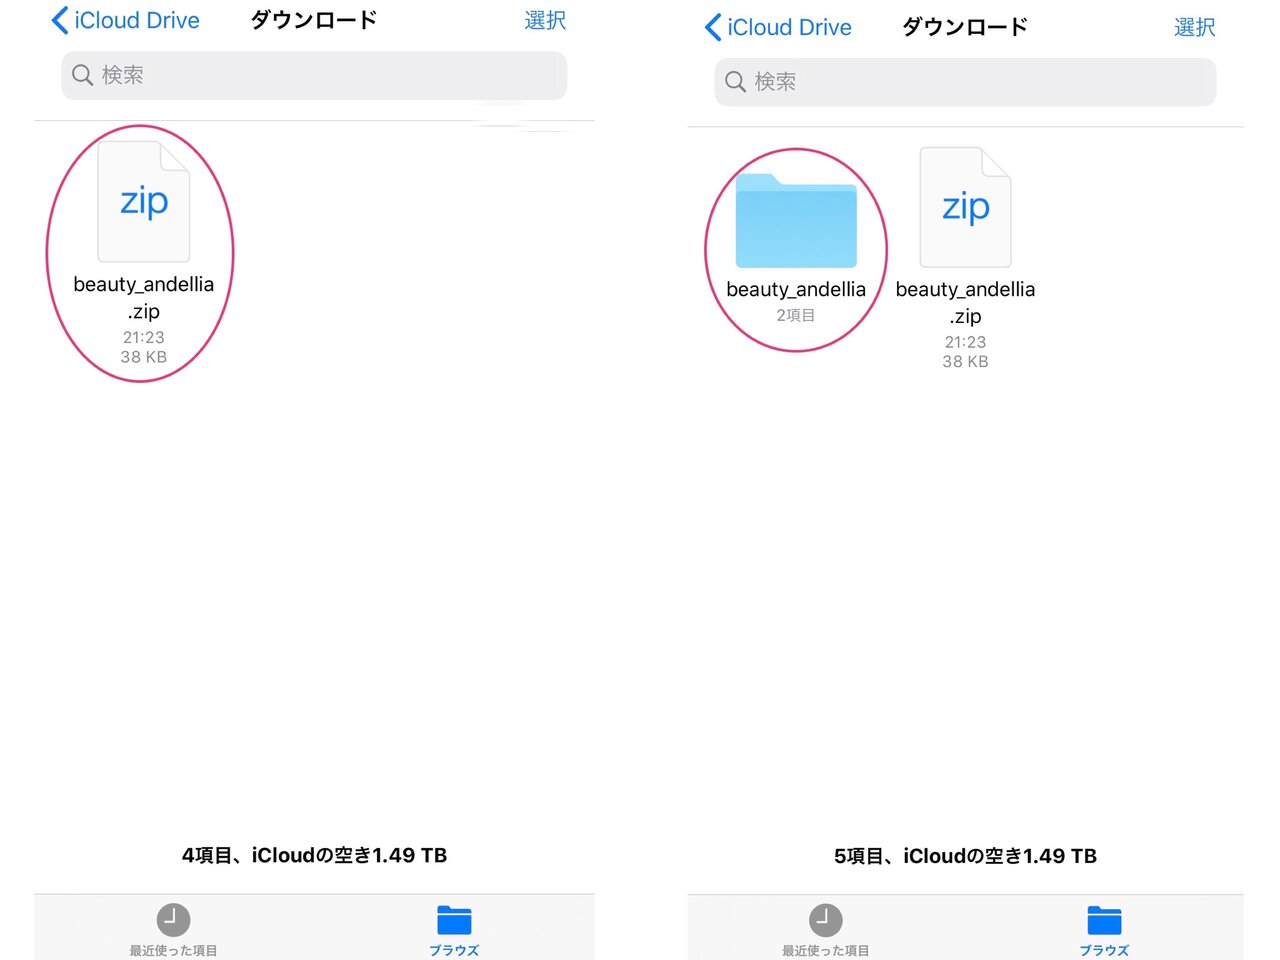
Task: Go back to iCloud Drive in right screen
Action: tap(778, 27)
